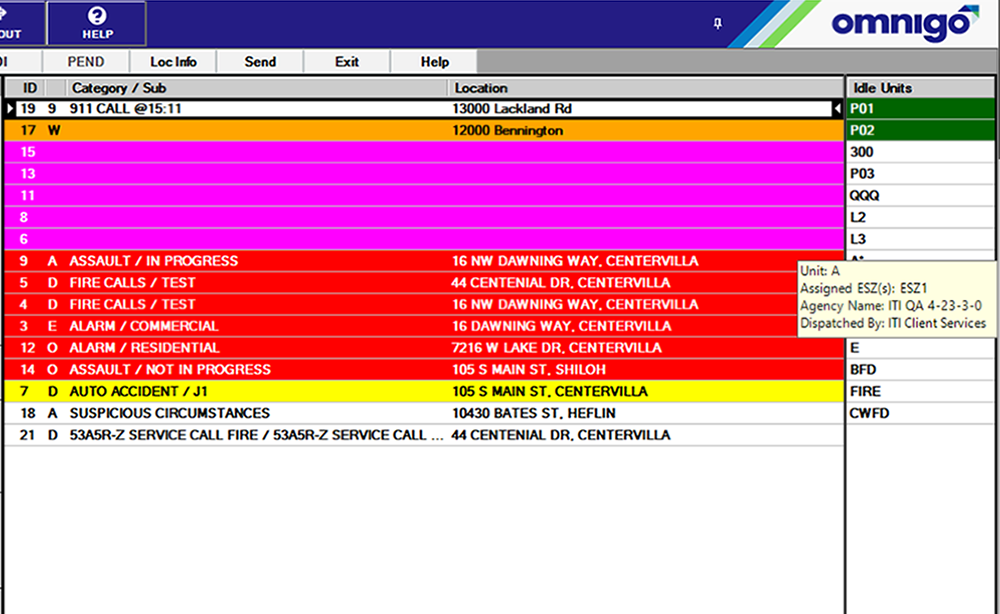Sort by the ID column header
Viewport: 1000px width, 614px height.
point(29,88)
